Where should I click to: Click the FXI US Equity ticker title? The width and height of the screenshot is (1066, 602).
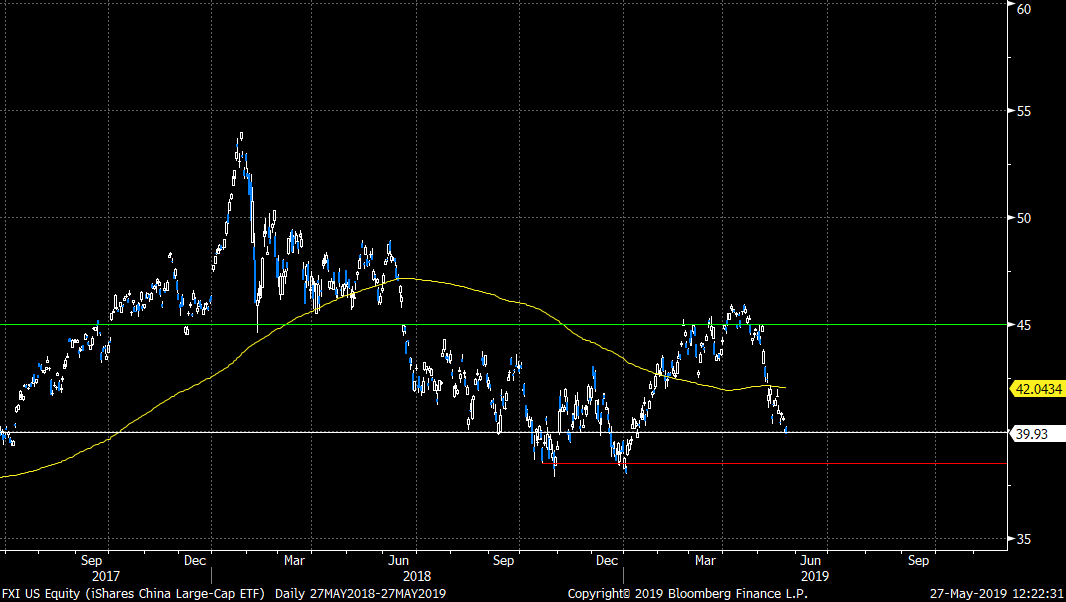(x=133, y=594)
